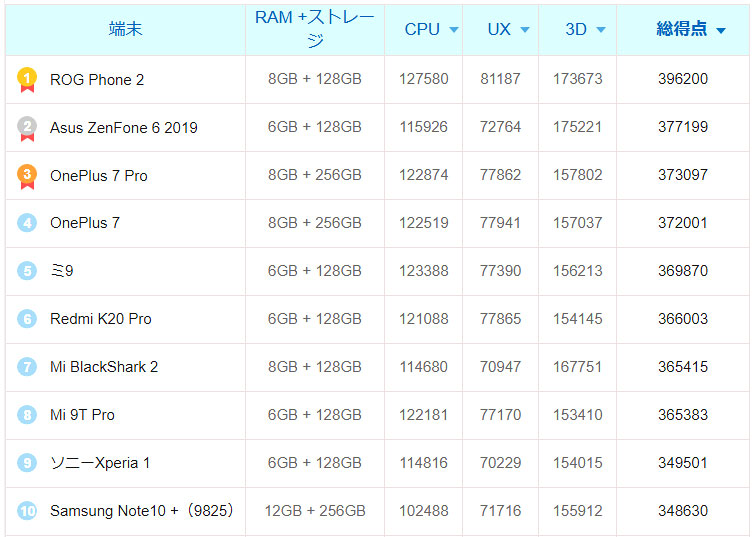This screenshot has width=753, height=537.
Task: Select the ROG Phone 2 device name
Action: pos(97,80)
